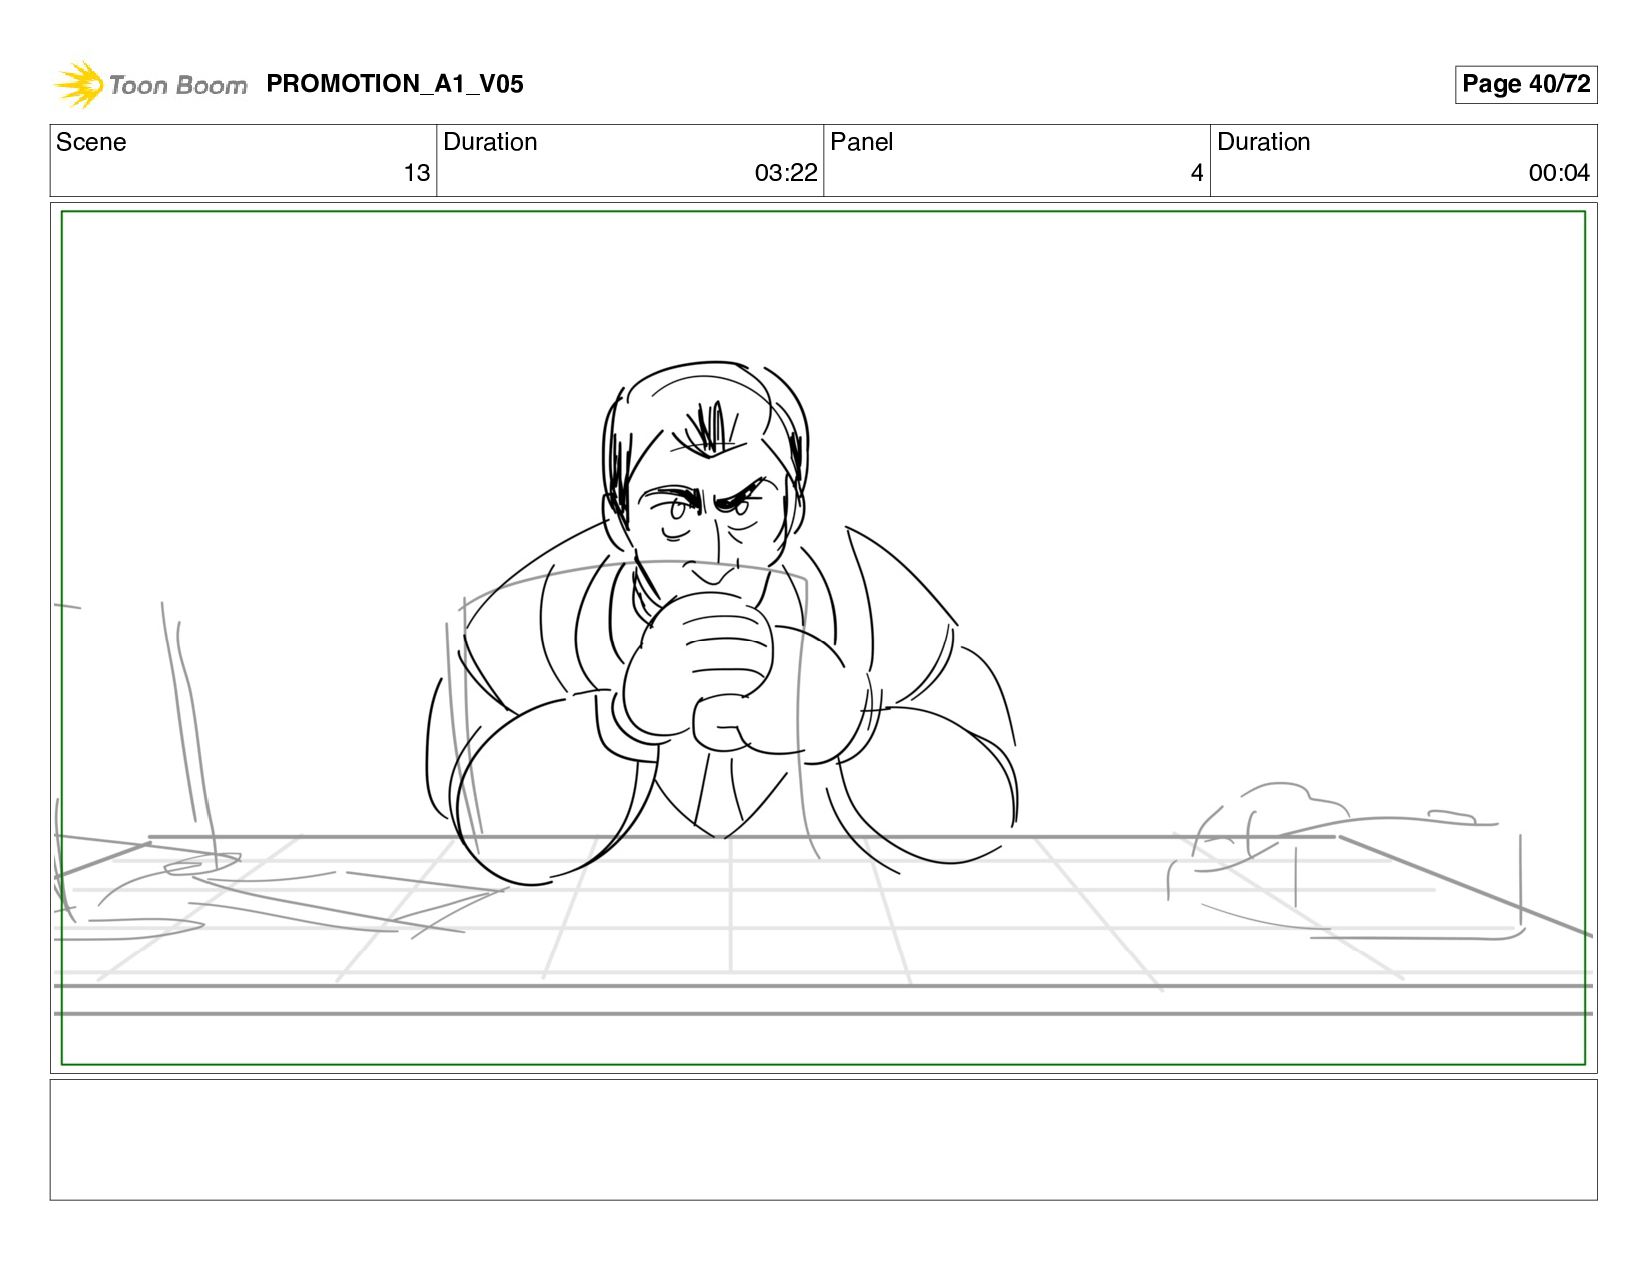The image size is (1650, 1275).
Task: Click the Panel label
Action: point(861,142)
